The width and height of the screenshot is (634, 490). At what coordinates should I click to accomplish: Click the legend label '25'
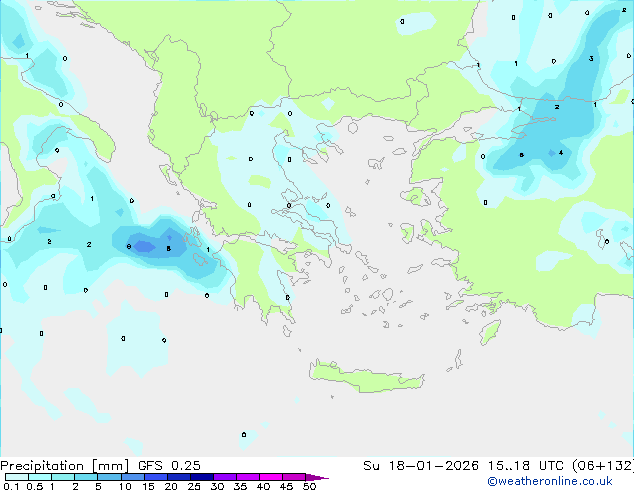194,486
